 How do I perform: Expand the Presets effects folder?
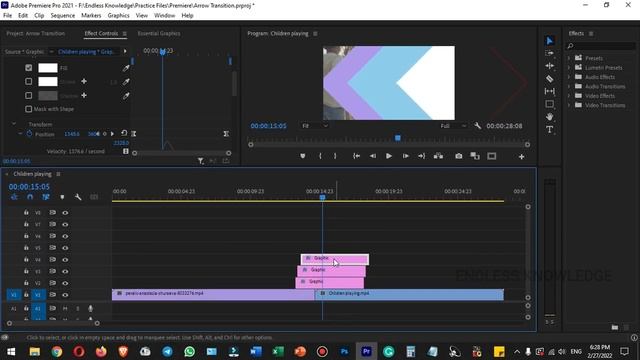point(569,58)
